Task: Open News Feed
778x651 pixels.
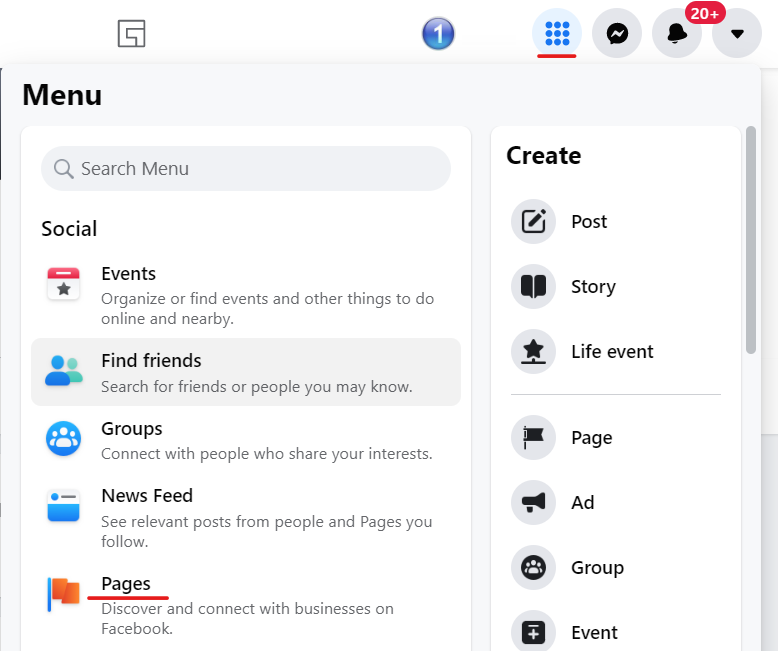Action: [x=147, y=496]
